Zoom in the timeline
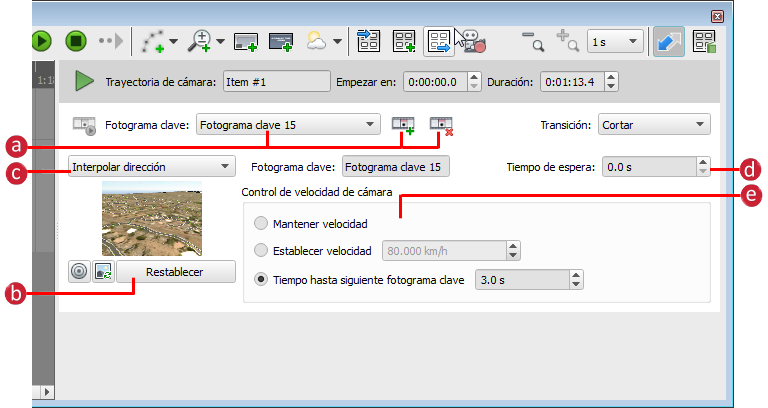Screen dimensions: 768x408 [x=568, y=41]
